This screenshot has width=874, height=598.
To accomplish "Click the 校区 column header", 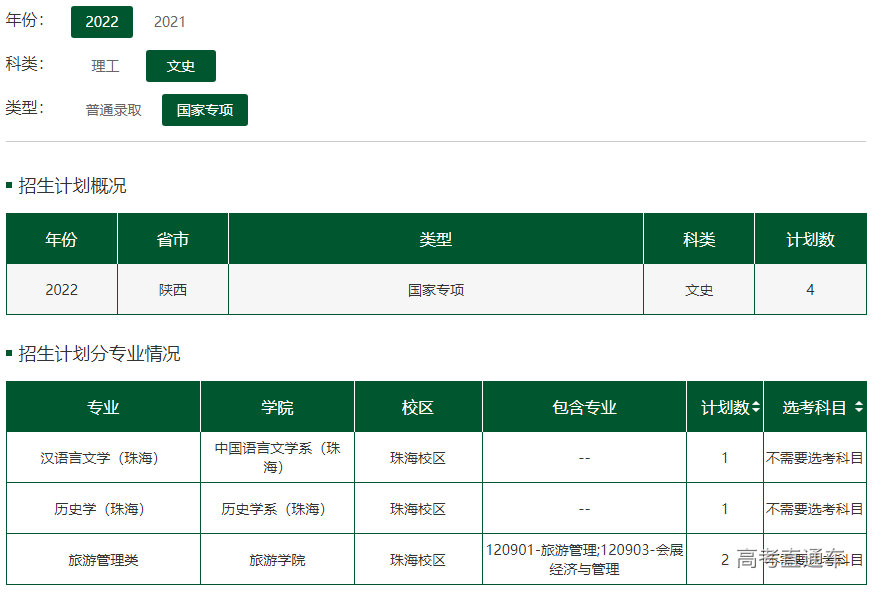I will (x=418, y=407).
